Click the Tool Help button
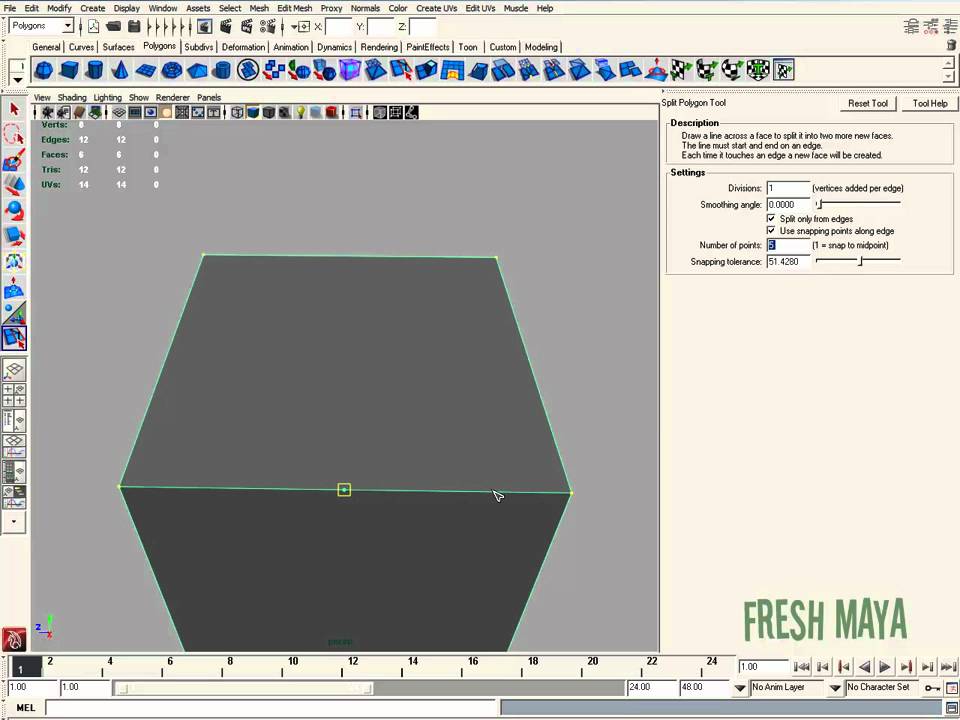960x720 pixels. pyautogui.click(x=929, y=103)
